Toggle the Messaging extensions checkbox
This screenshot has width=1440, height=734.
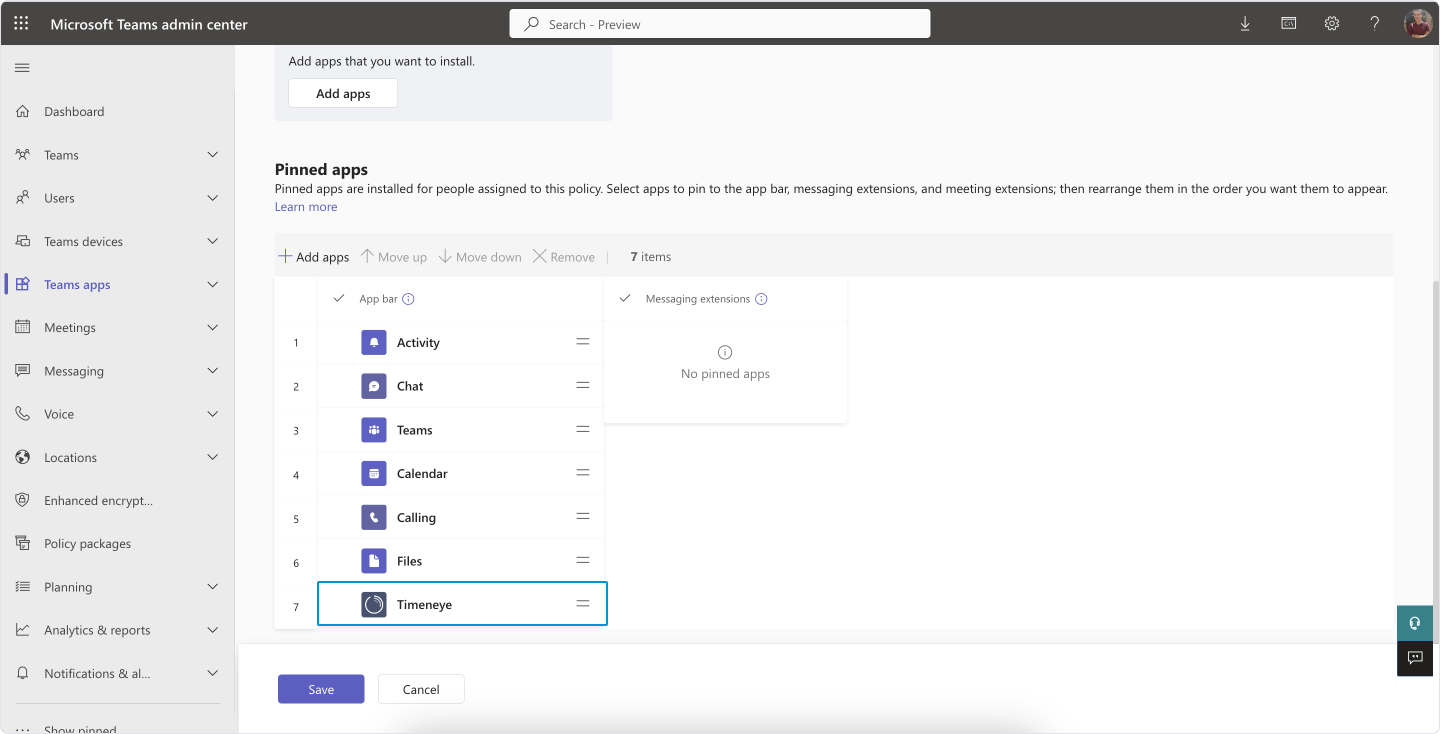tap(625, 298)
